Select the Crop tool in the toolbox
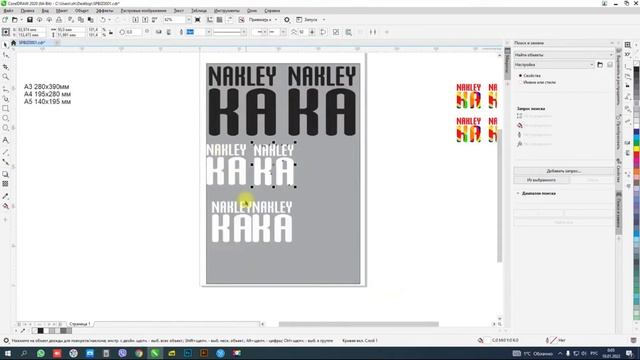The width and height of the screenshot is (640, 360). pos(6,67)
